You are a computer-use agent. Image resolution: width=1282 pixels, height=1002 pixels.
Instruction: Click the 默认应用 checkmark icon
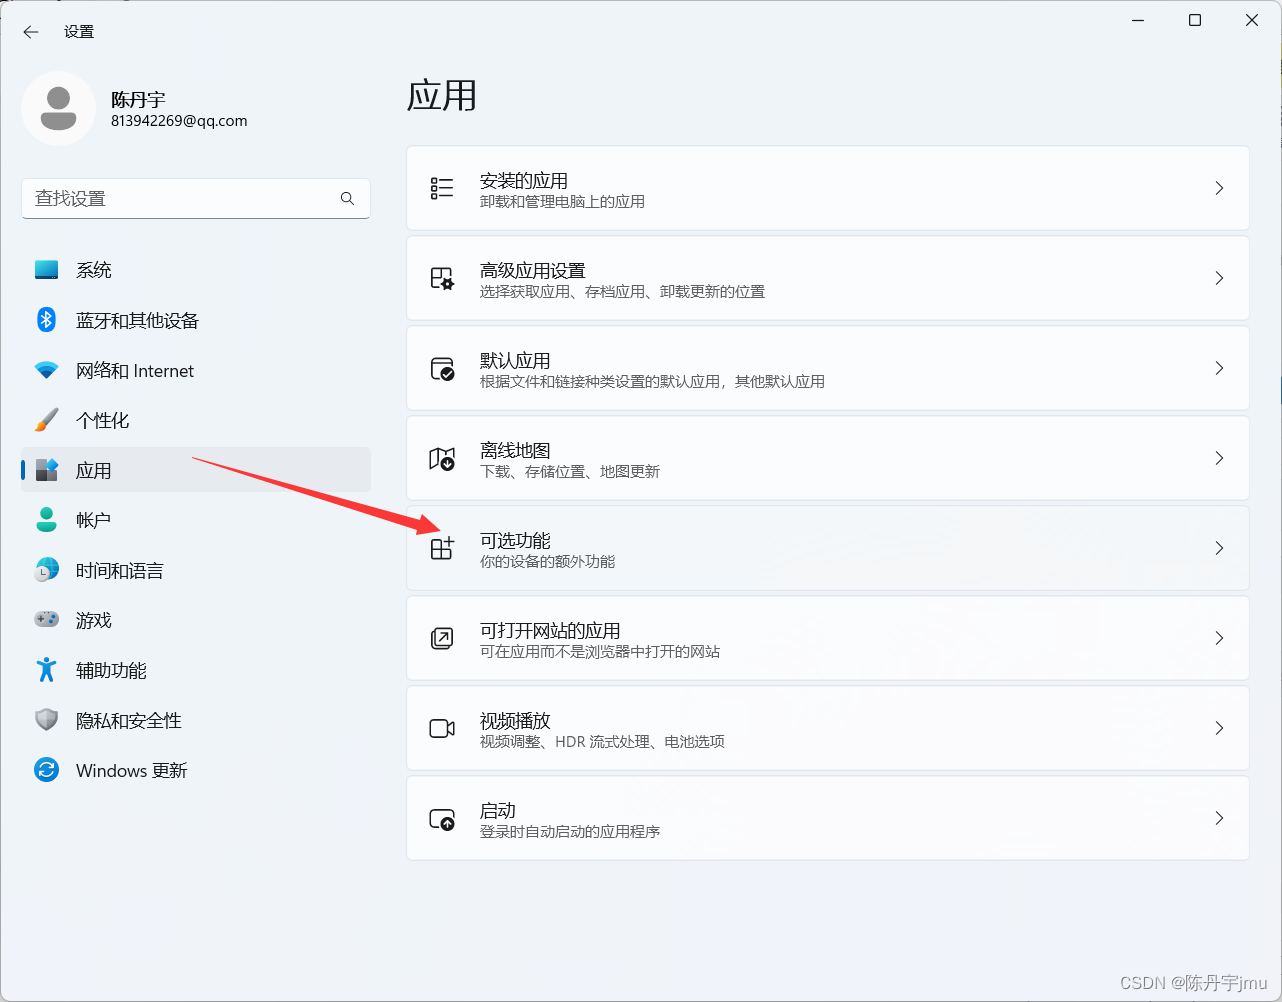(442, 368)
